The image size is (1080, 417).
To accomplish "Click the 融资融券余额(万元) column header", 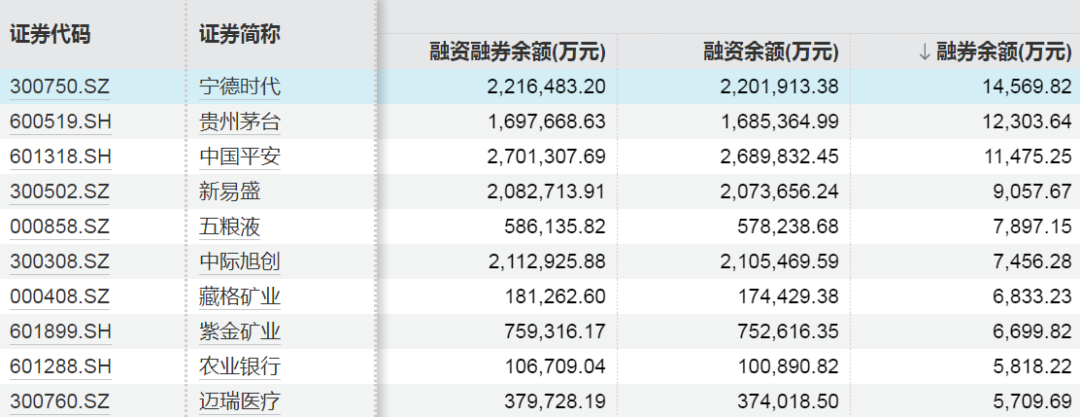I will tap(517, 52).
